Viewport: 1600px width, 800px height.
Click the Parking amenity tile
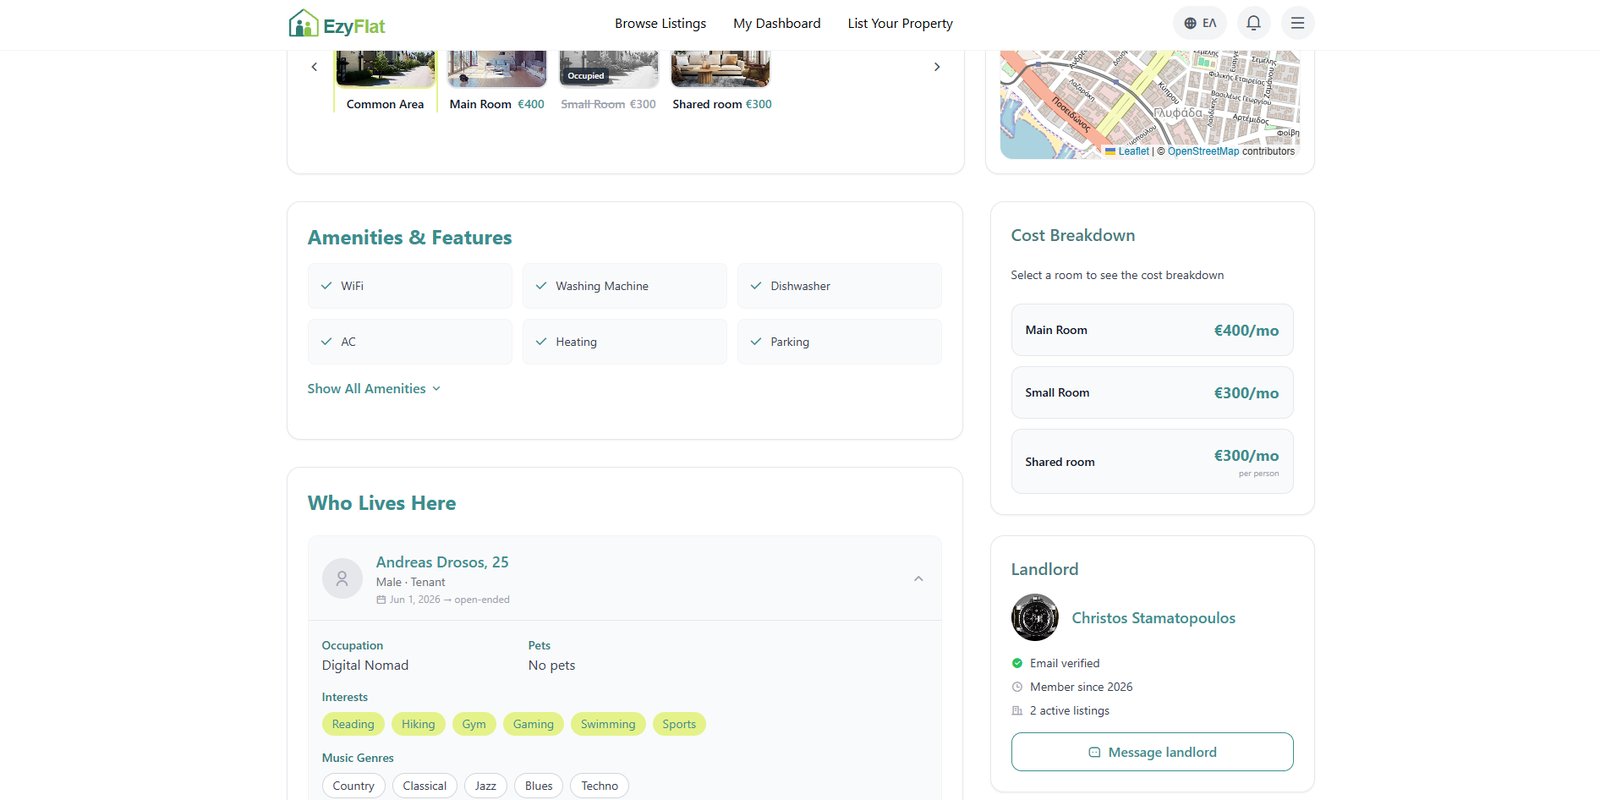click(x=839, y=342)
